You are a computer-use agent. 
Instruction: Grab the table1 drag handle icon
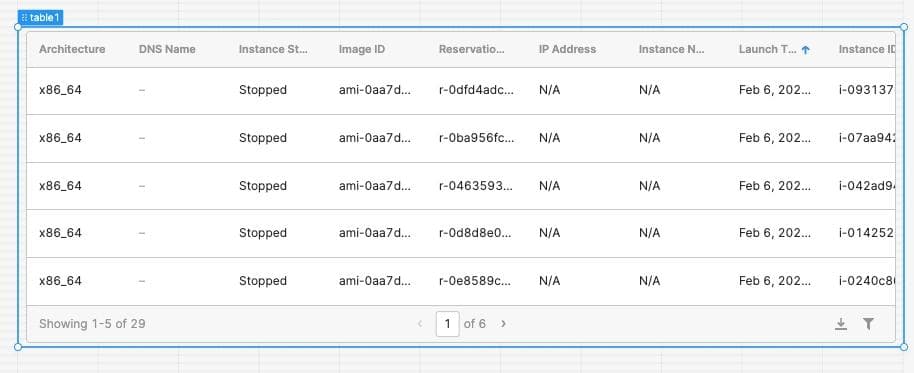click(24, 18)
